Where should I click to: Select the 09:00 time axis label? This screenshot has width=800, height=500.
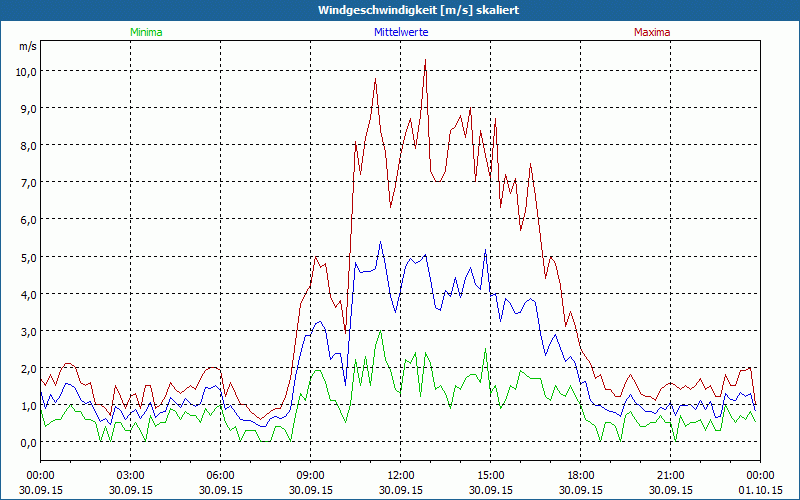(x=311, y=475)
